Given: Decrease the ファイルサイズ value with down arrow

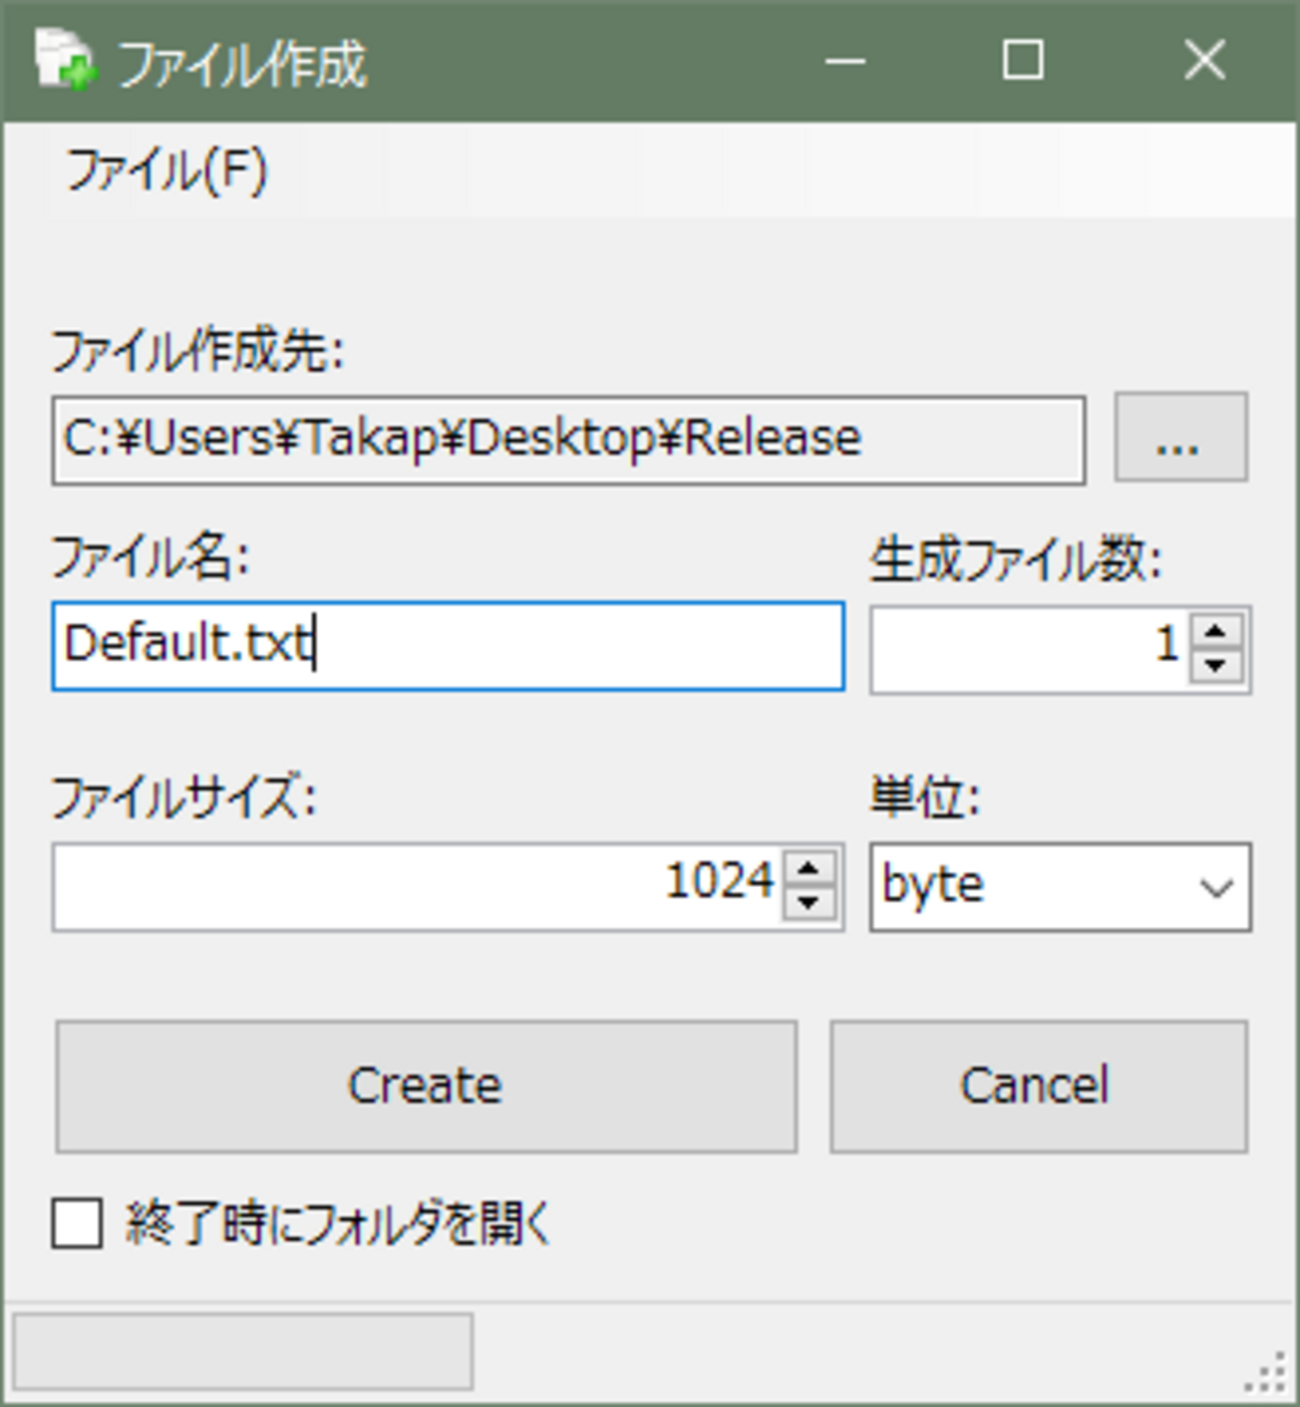Looking at the screenshot, I should coord(809,903).
